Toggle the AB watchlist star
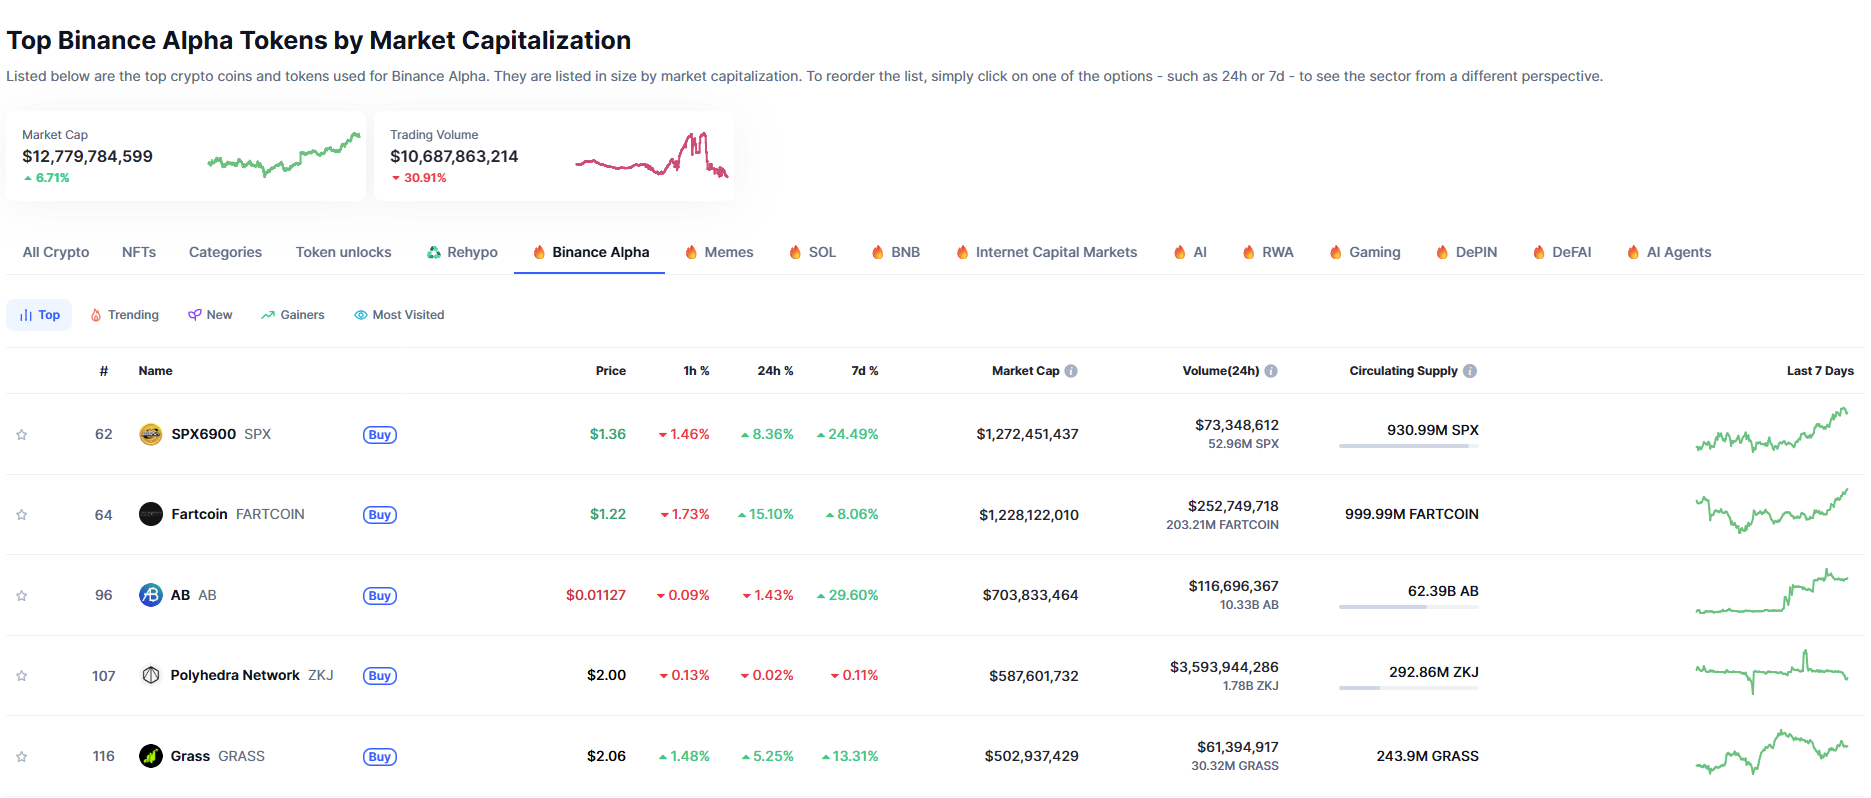The image size is (1871, 798). pyautogui.click(x=21, y=596)
